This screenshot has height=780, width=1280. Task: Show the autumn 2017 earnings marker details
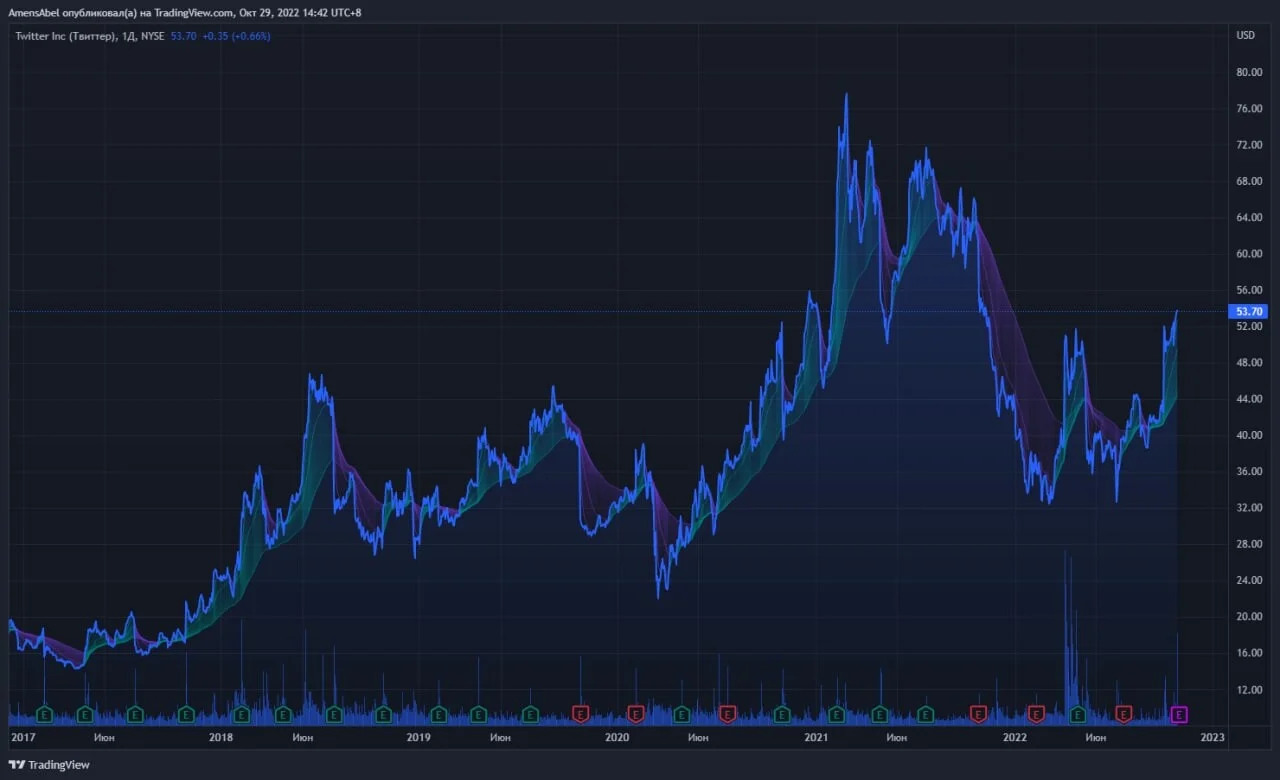(x=186, y=714)
